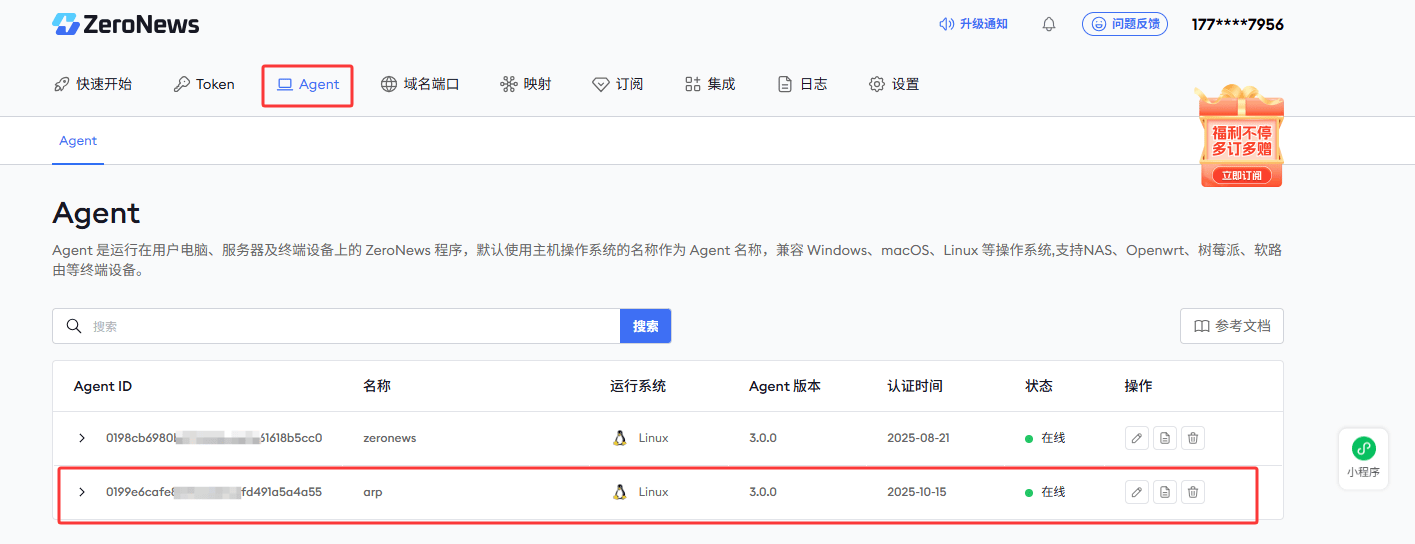Screen dimensions: 1415x544
Task: Click the magnifier icon in search box
Action: tap(73, 326)
